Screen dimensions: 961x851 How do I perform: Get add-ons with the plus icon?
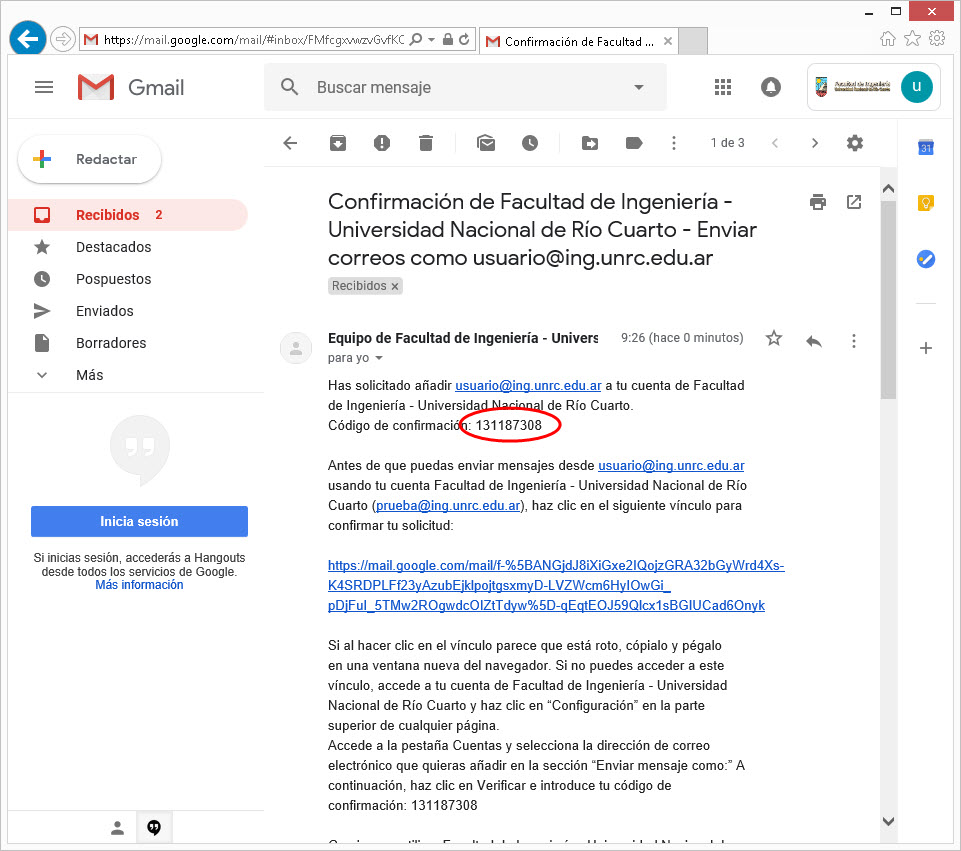(x=925, y=348)
